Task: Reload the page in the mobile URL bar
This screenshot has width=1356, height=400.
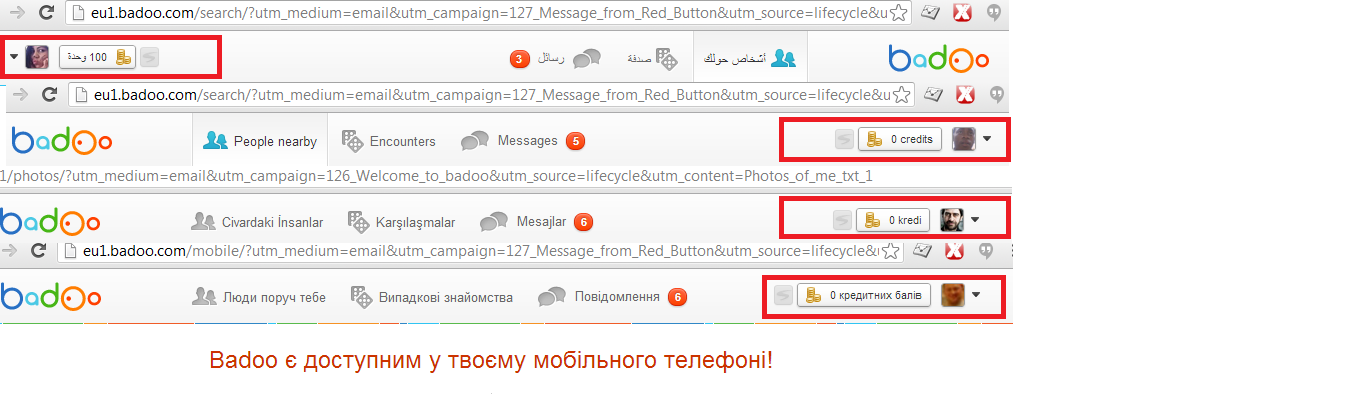Action: tap(37, 250)
